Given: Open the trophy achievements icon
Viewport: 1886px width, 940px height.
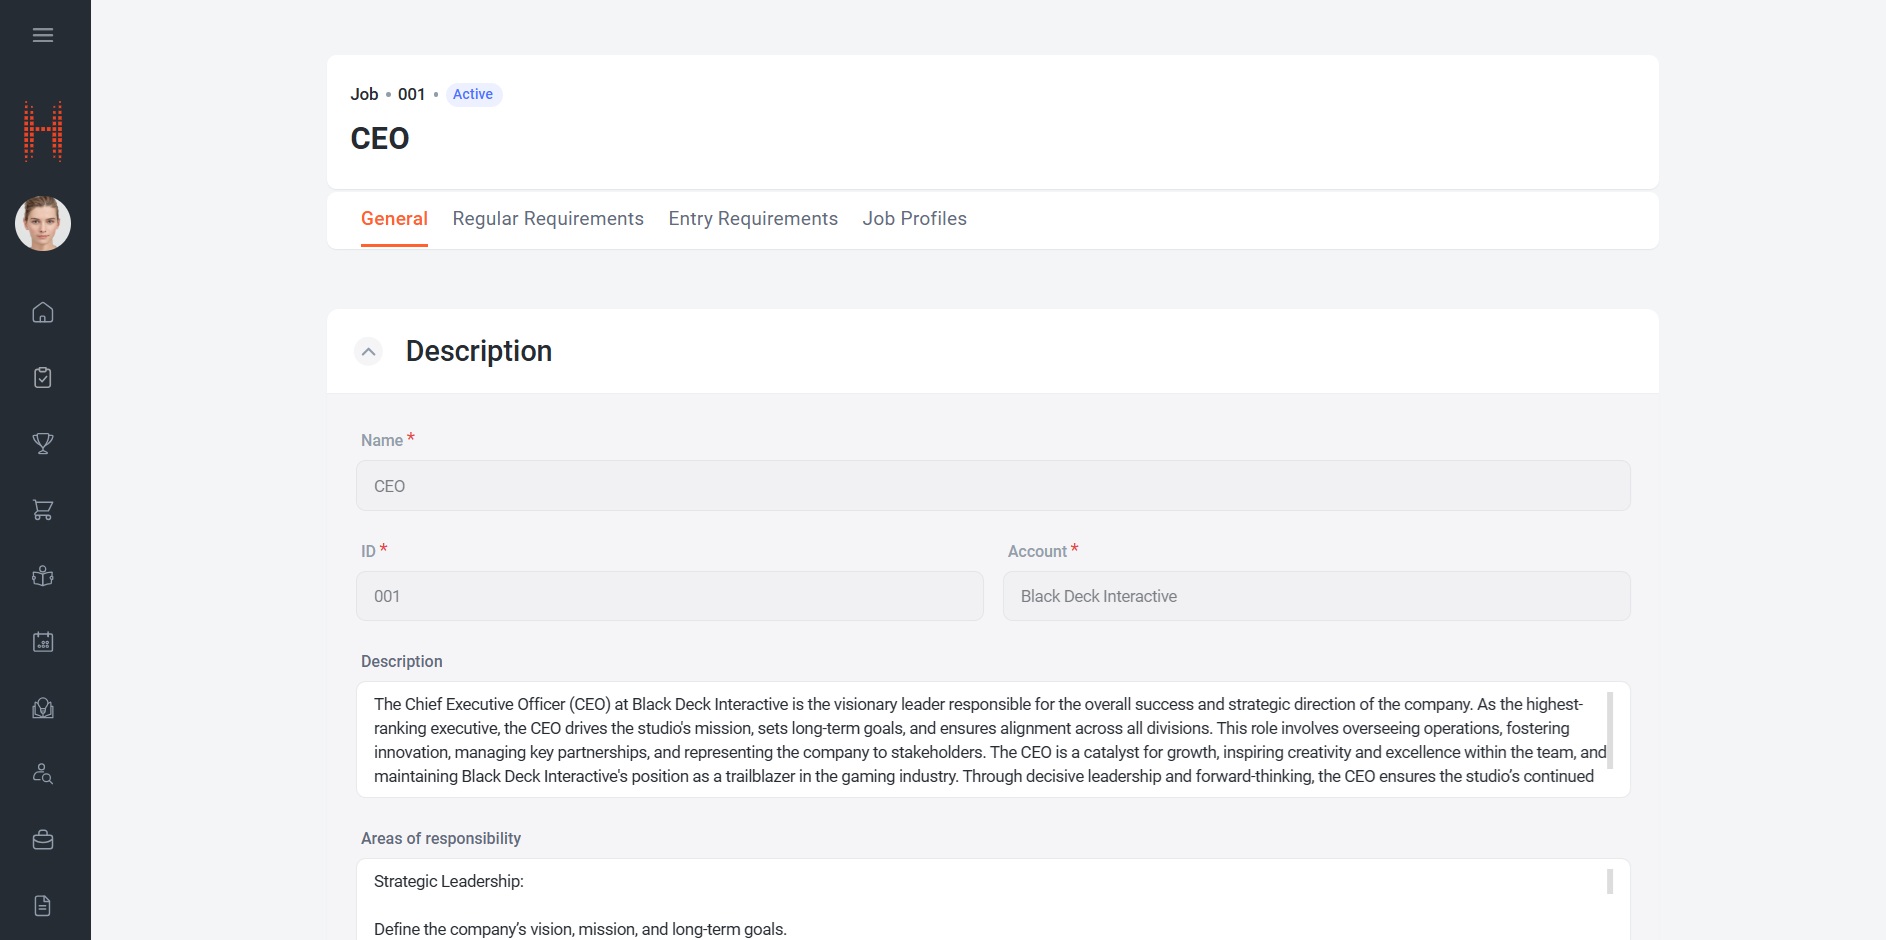Looking at the screenshot, I should (x=43, y=443).
